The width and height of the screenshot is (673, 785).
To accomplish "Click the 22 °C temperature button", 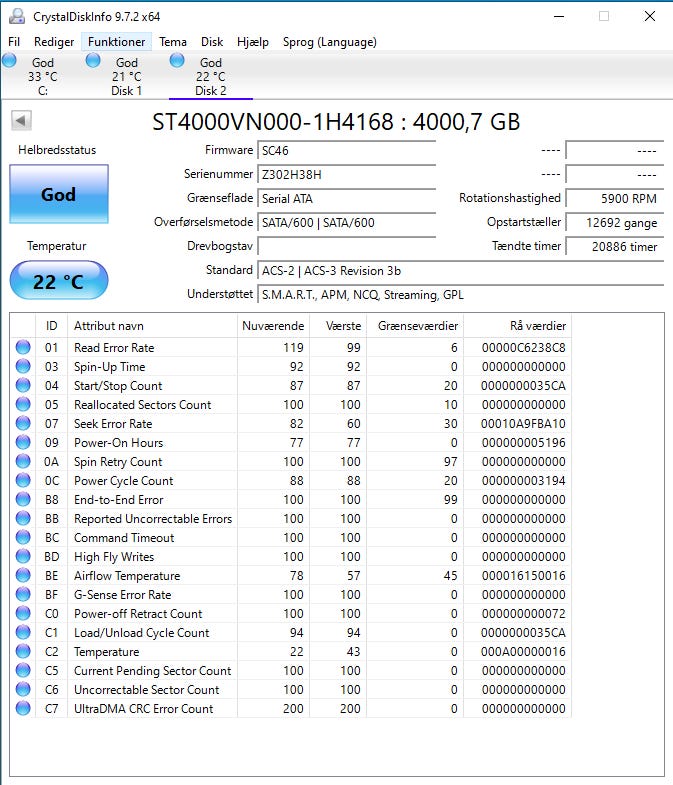I will [58, 282].
